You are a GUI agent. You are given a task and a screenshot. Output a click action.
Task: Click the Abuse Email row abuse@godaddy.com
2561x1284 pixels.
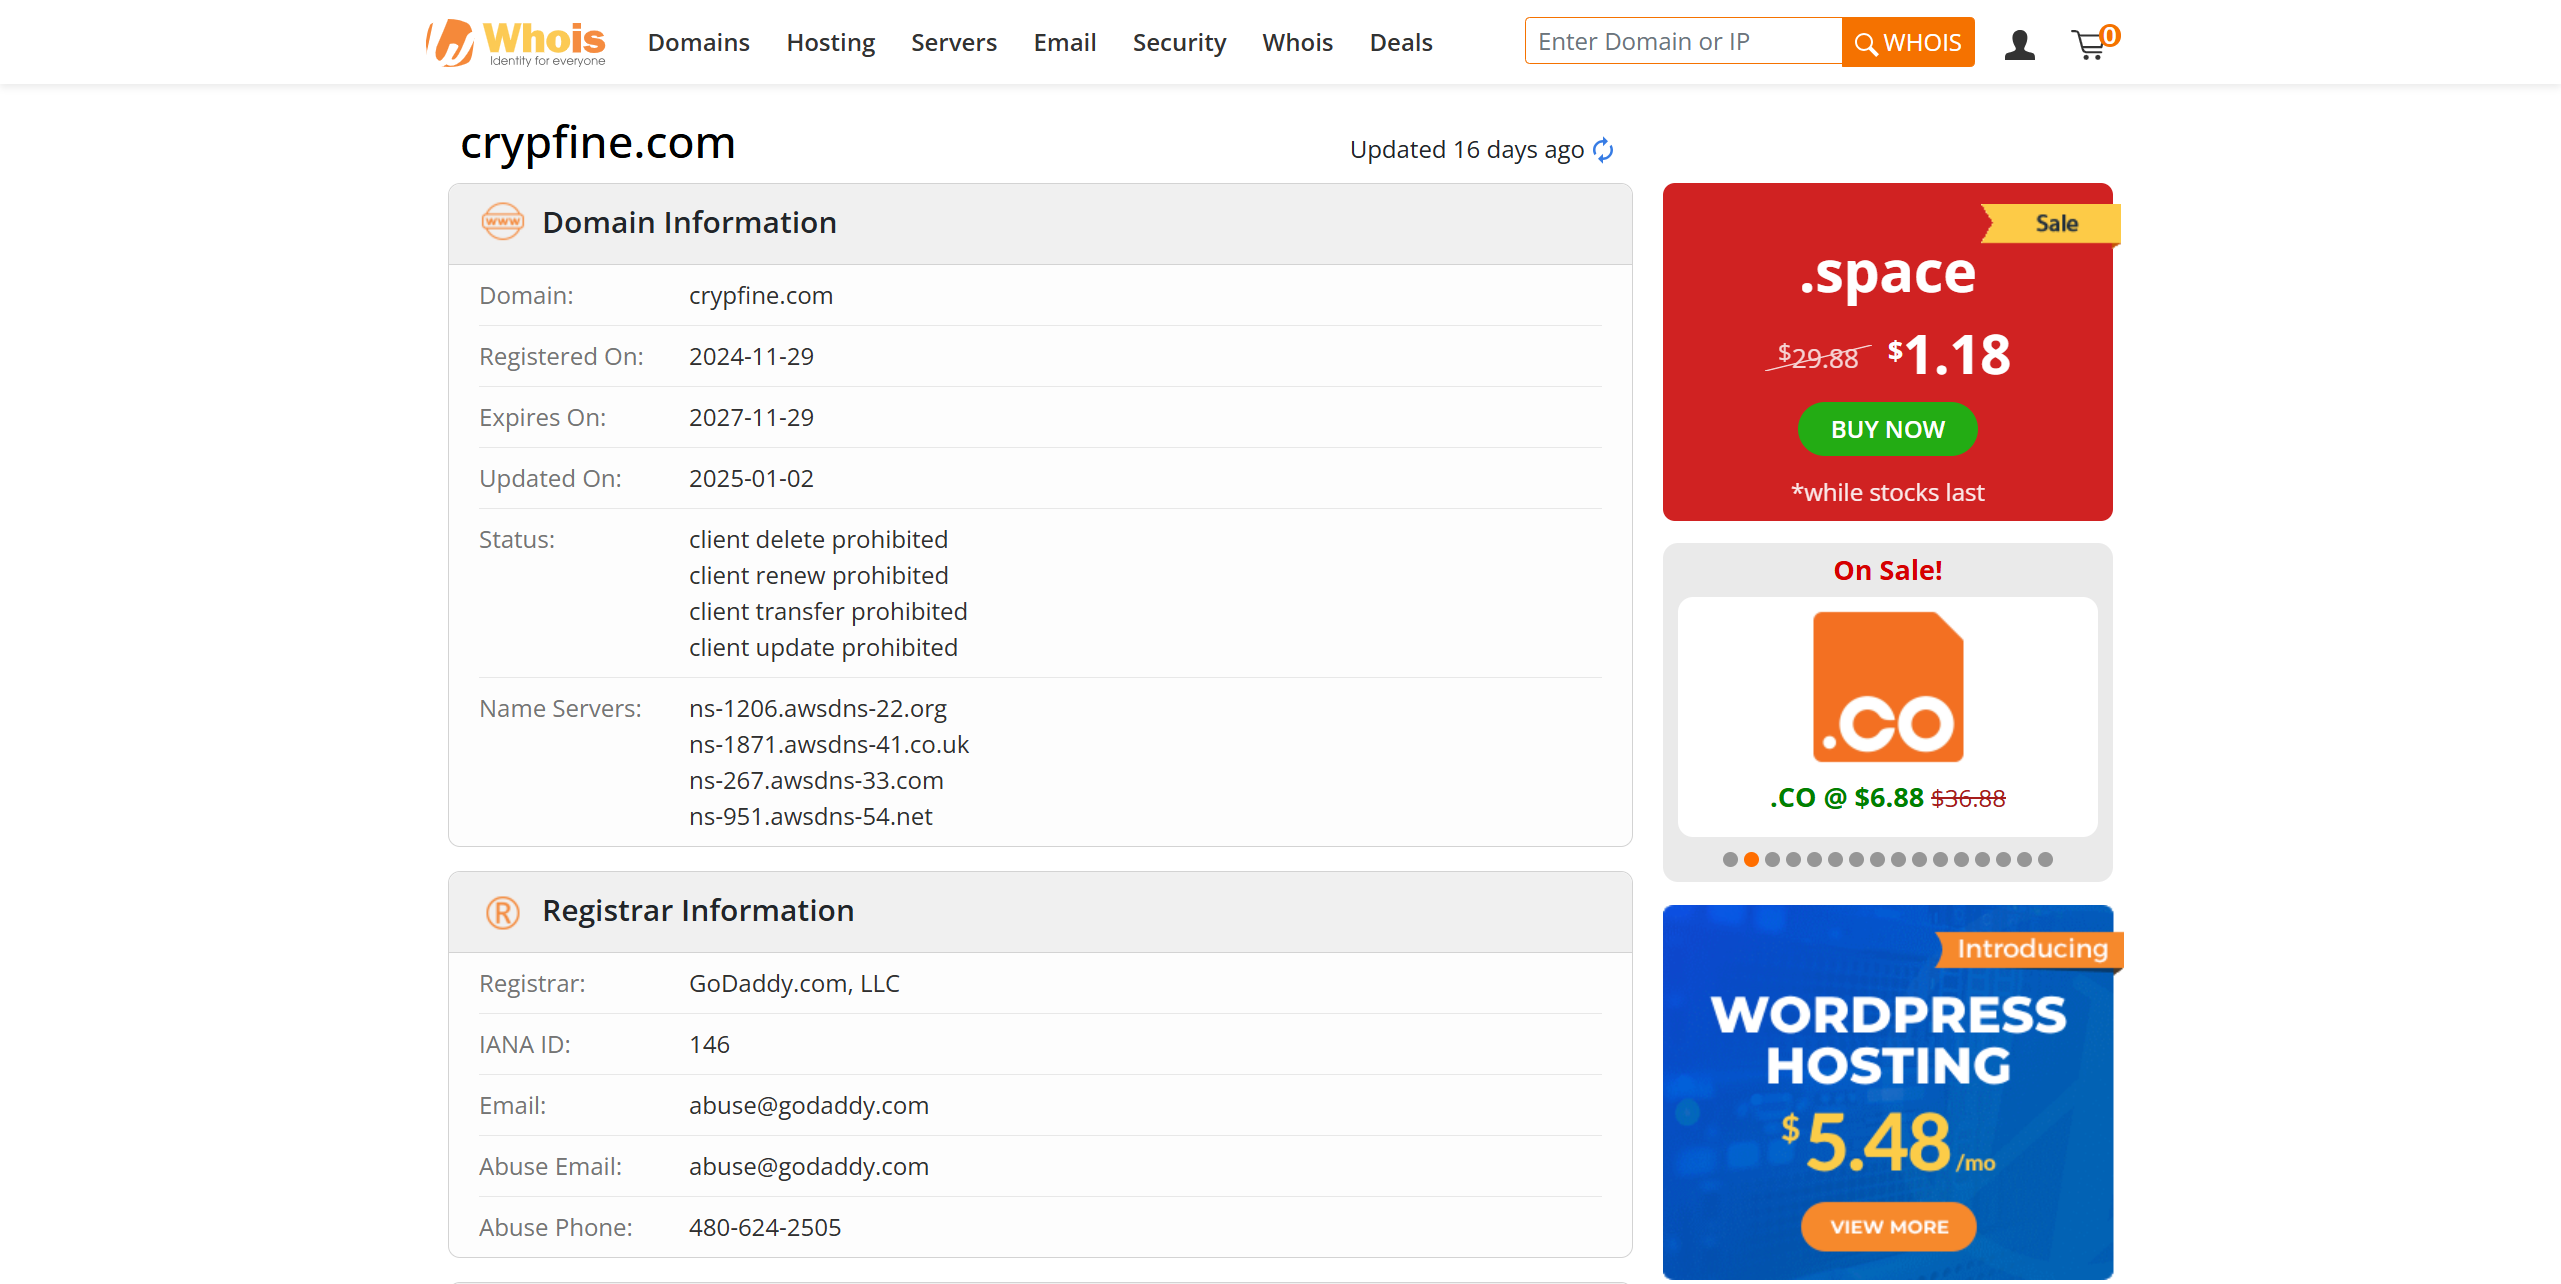808,1167
